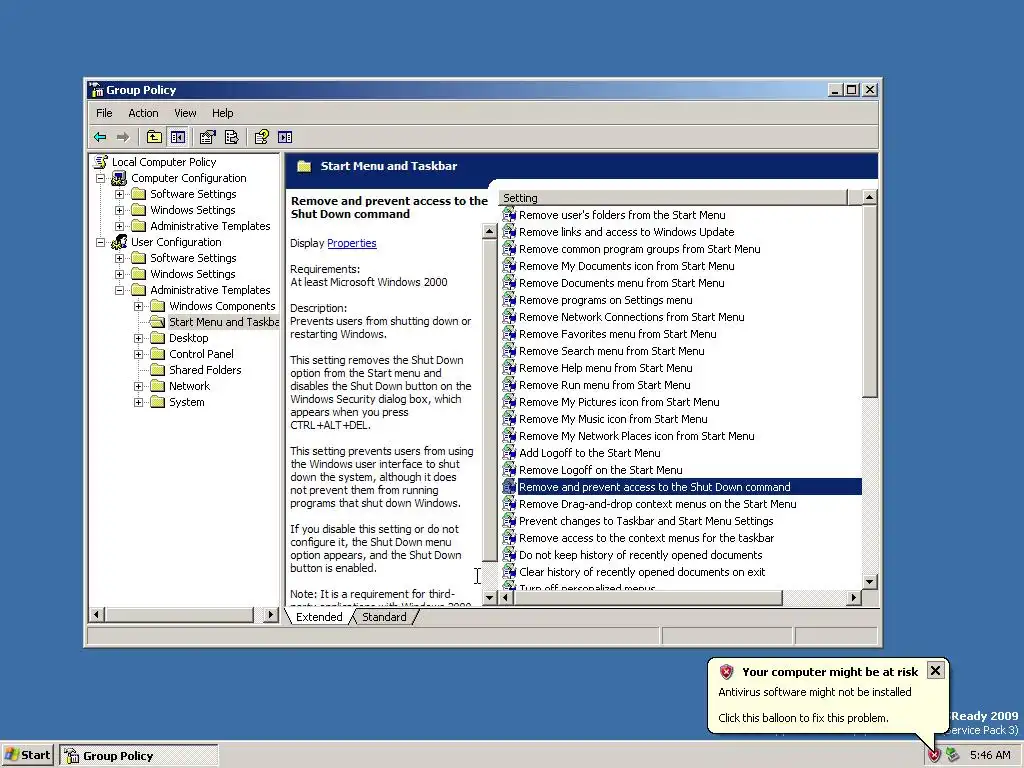Collapse the User Configuration node
This screenshot has height=768, width=1024.
click(x=101, y=242)
